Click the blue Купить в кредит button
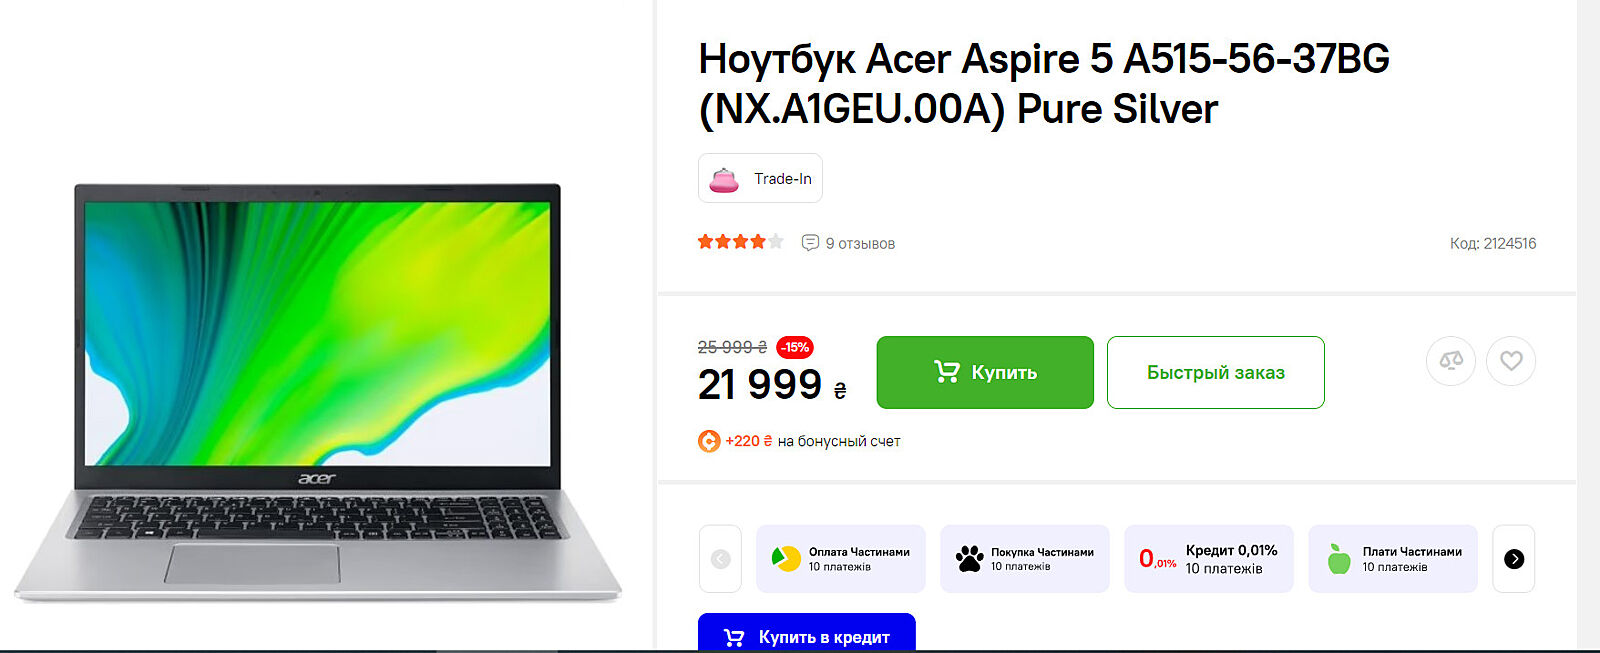Viewport: 1600px width, 653px height. [x=807, y=633]
